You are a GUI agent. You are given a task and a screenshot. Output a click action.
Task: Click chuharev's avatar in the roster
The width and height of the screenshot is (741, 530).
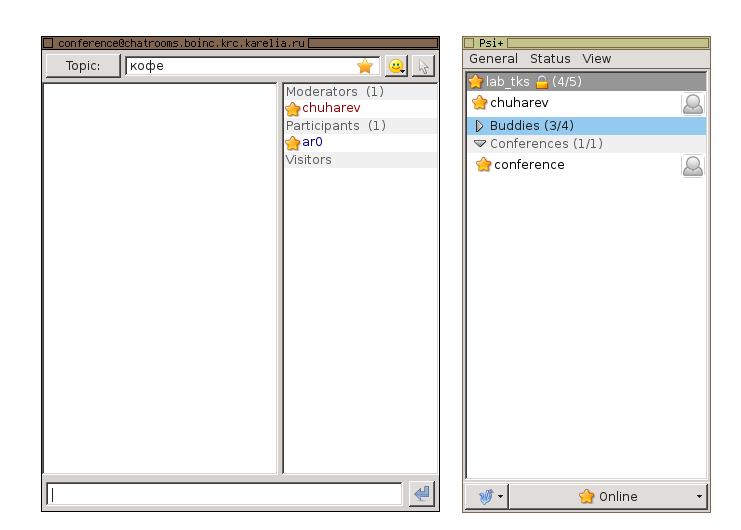(x=692, y=103)
